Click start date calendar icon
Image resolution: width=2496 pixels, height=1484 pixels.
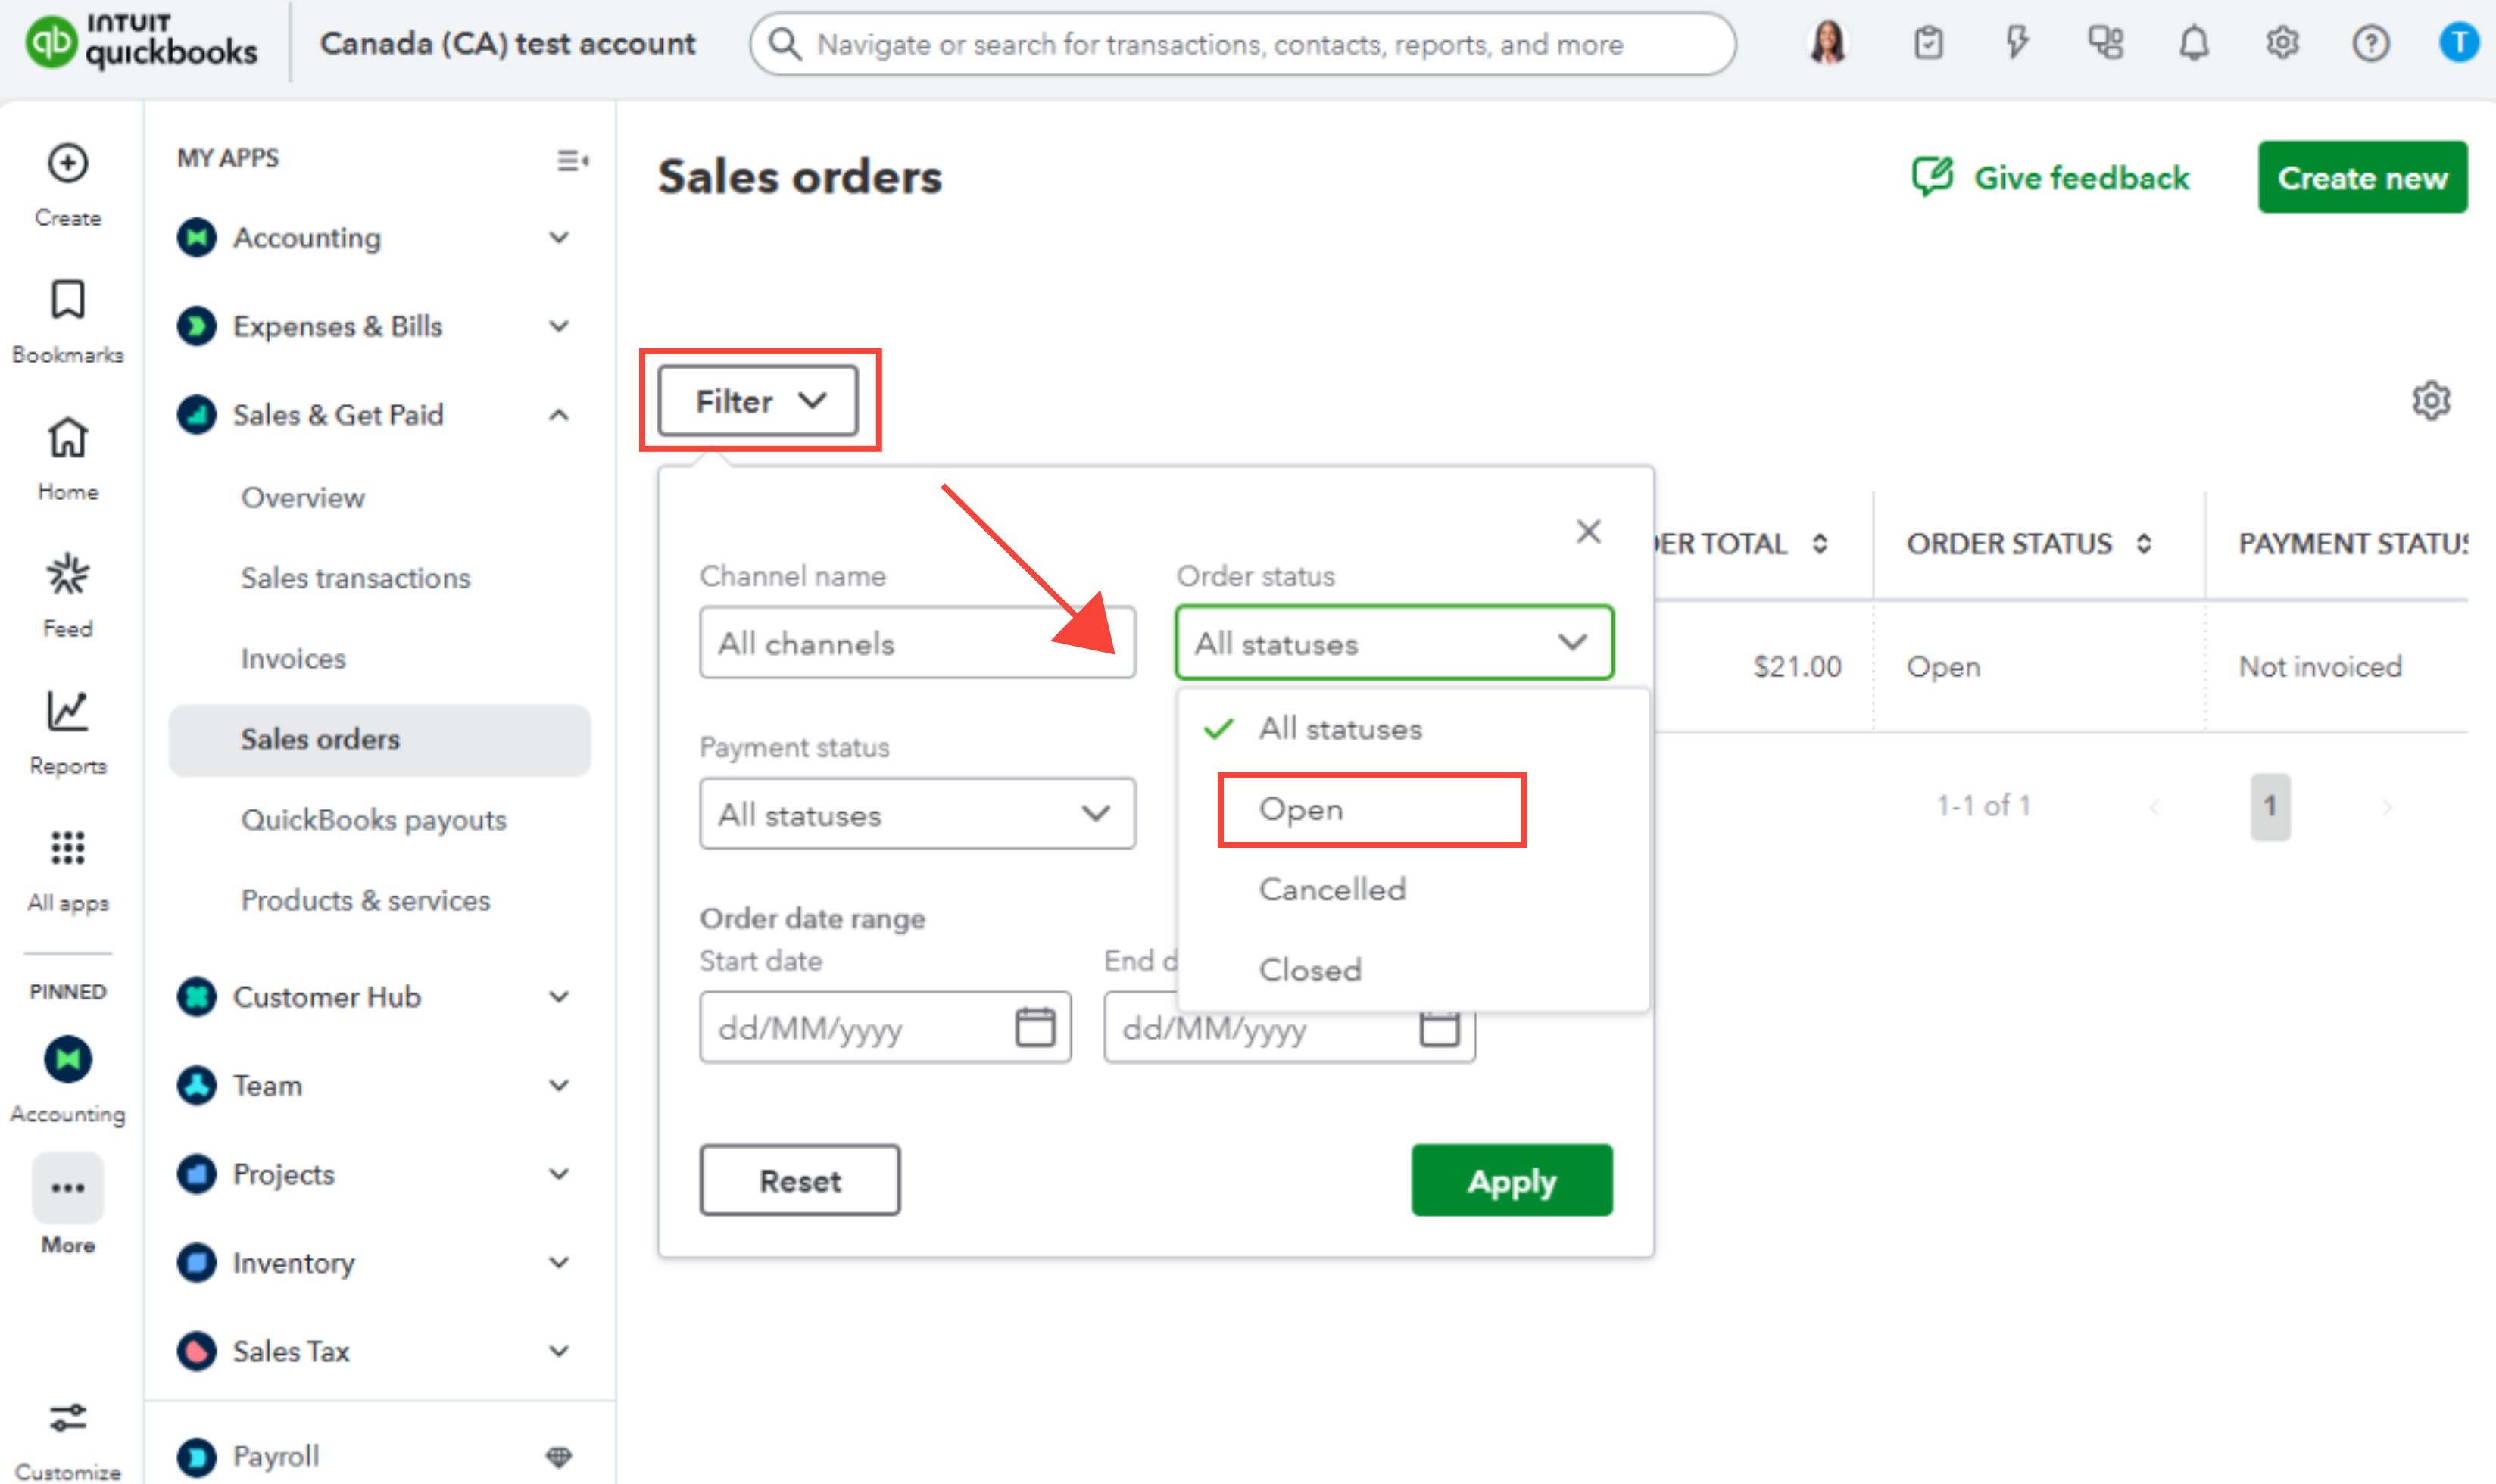(x=1034, y=1027)
